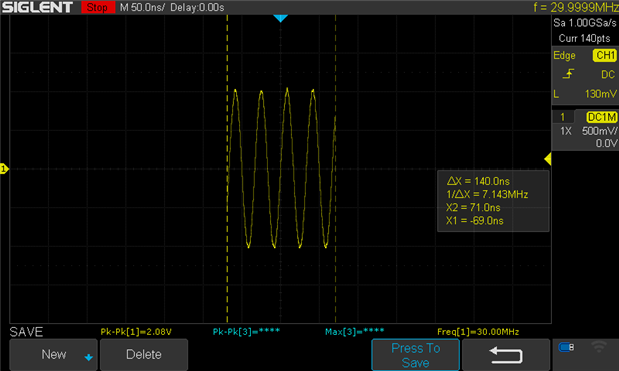
Task: Click the X1 = -69.0ns cursor value
Action: [x=475, y=221]
